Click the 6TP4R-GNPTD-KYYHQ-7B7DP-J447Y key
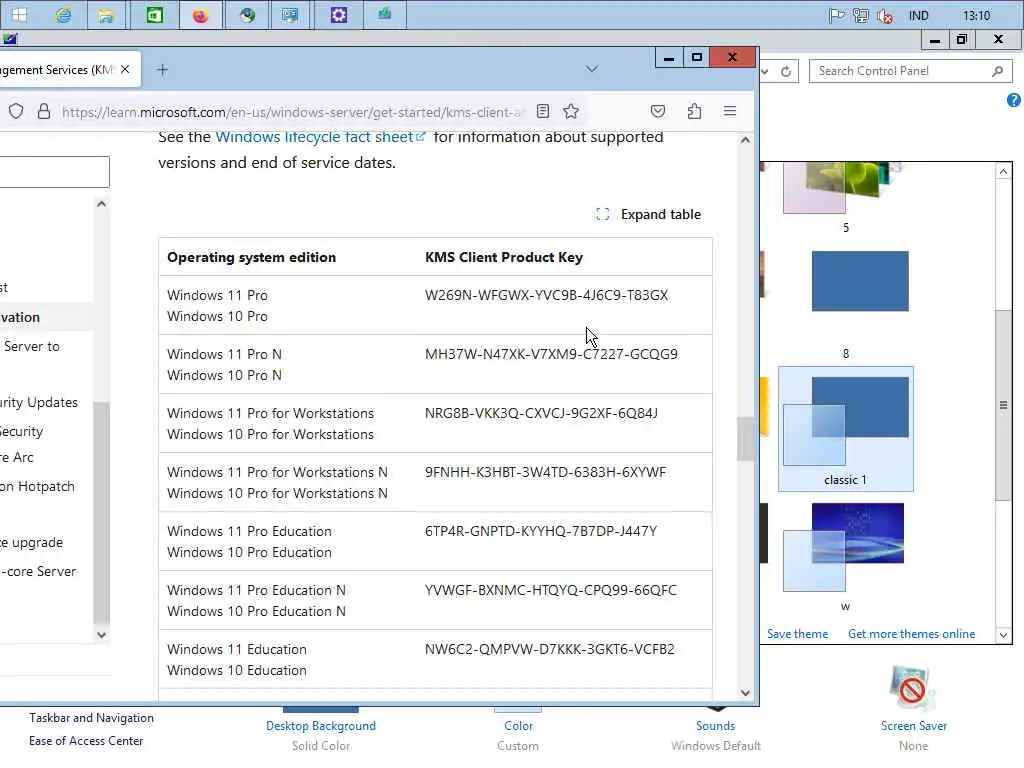 point(541,531)
